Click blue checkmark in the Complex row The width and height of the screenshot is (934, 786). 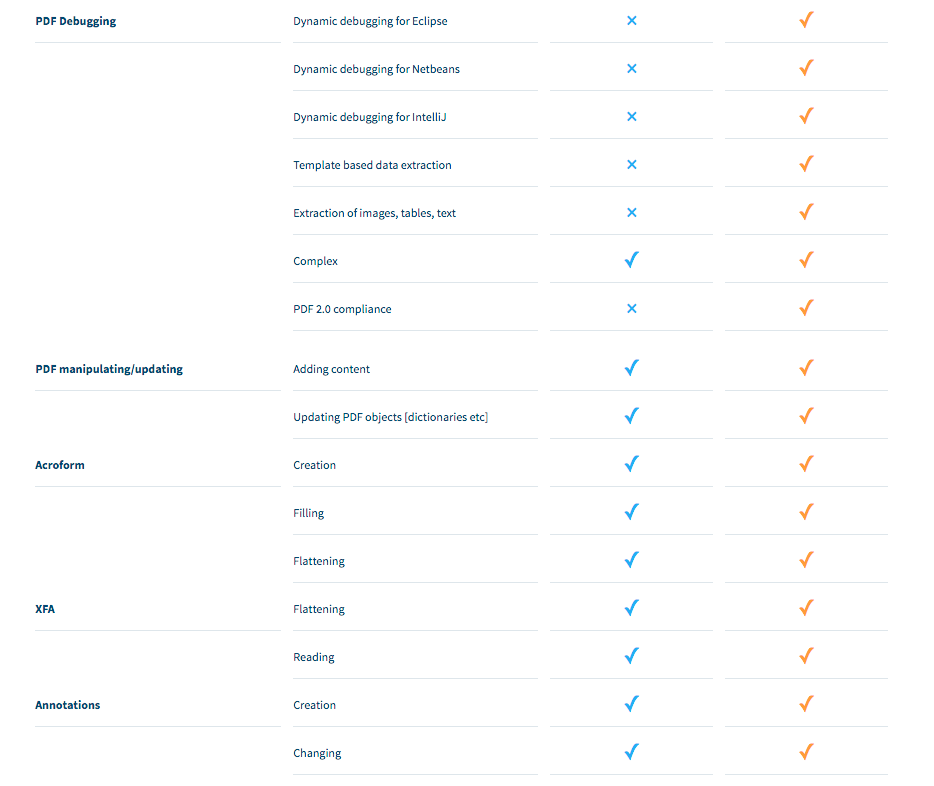pyautogui.click(x=631, y=260)
